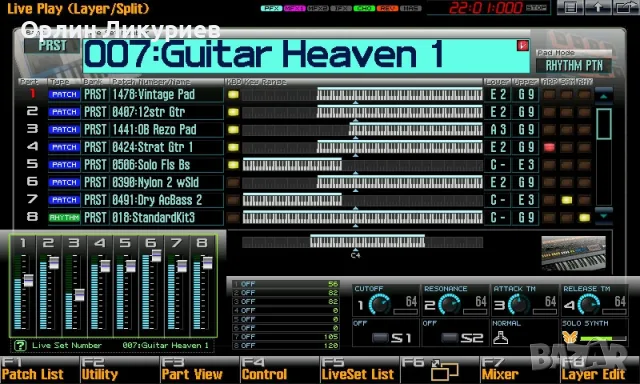Image resolution: width=640 pixels, height=384 pixels.
Task: Click the PATCH type badge for part 1
Action: [64, 95]
